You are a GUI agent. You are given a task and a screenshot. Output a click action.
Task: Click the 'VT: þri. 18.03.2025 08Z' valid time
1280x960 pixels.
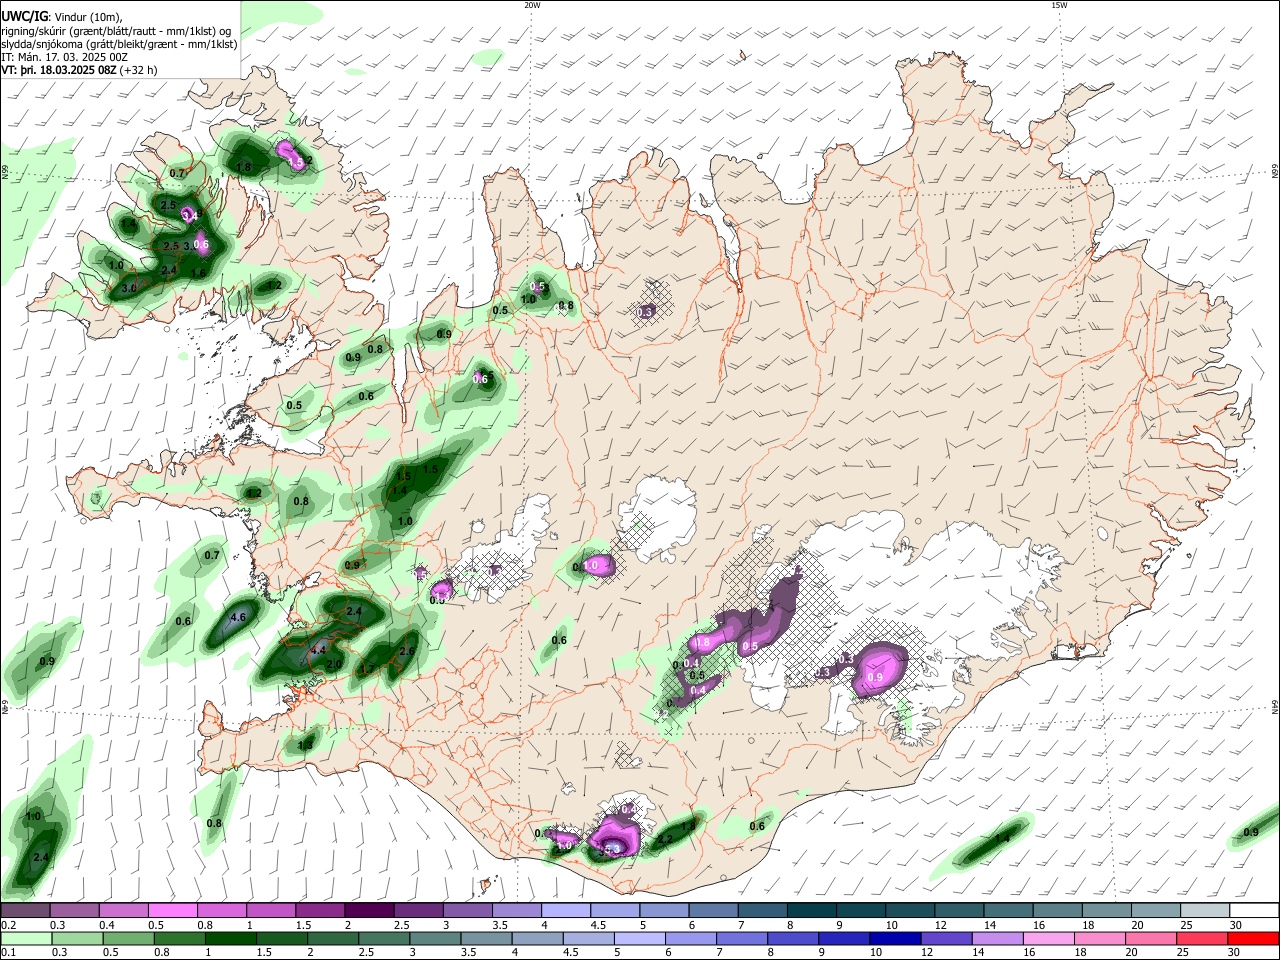coord(59,71)
